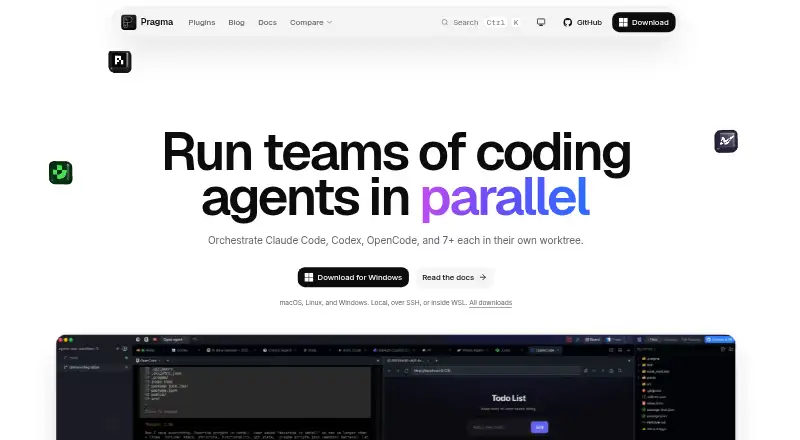The image size is (800, 440).
Task: Open the Pragma logo home link
Action: coord(147,22)
